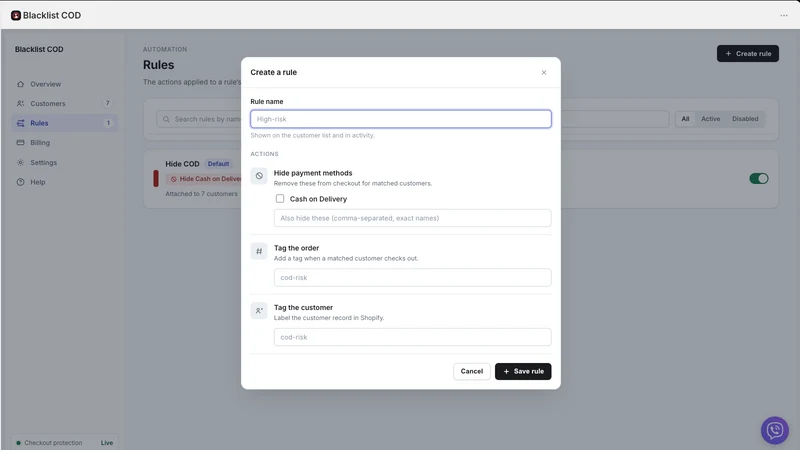Click the Blacklist COD app logo icon
800x450 pixels.
(16, 15)
